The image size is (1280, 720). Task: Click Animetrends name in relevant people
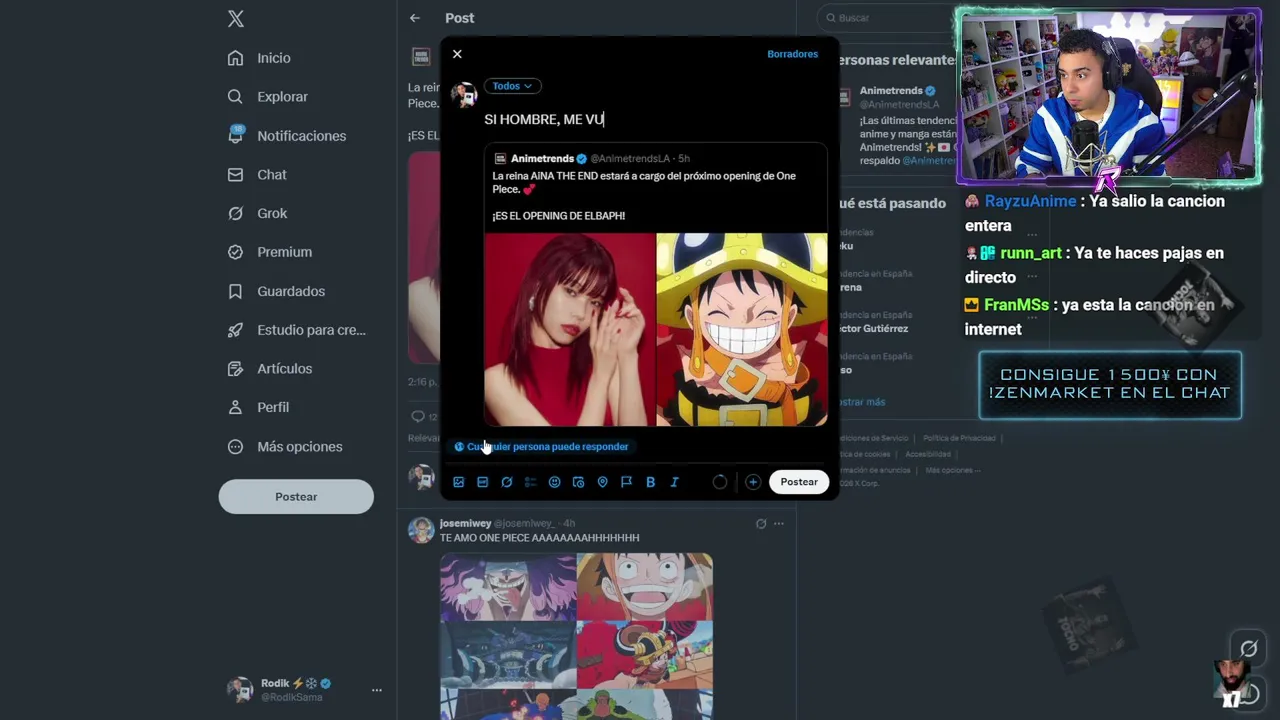(892, 90)
